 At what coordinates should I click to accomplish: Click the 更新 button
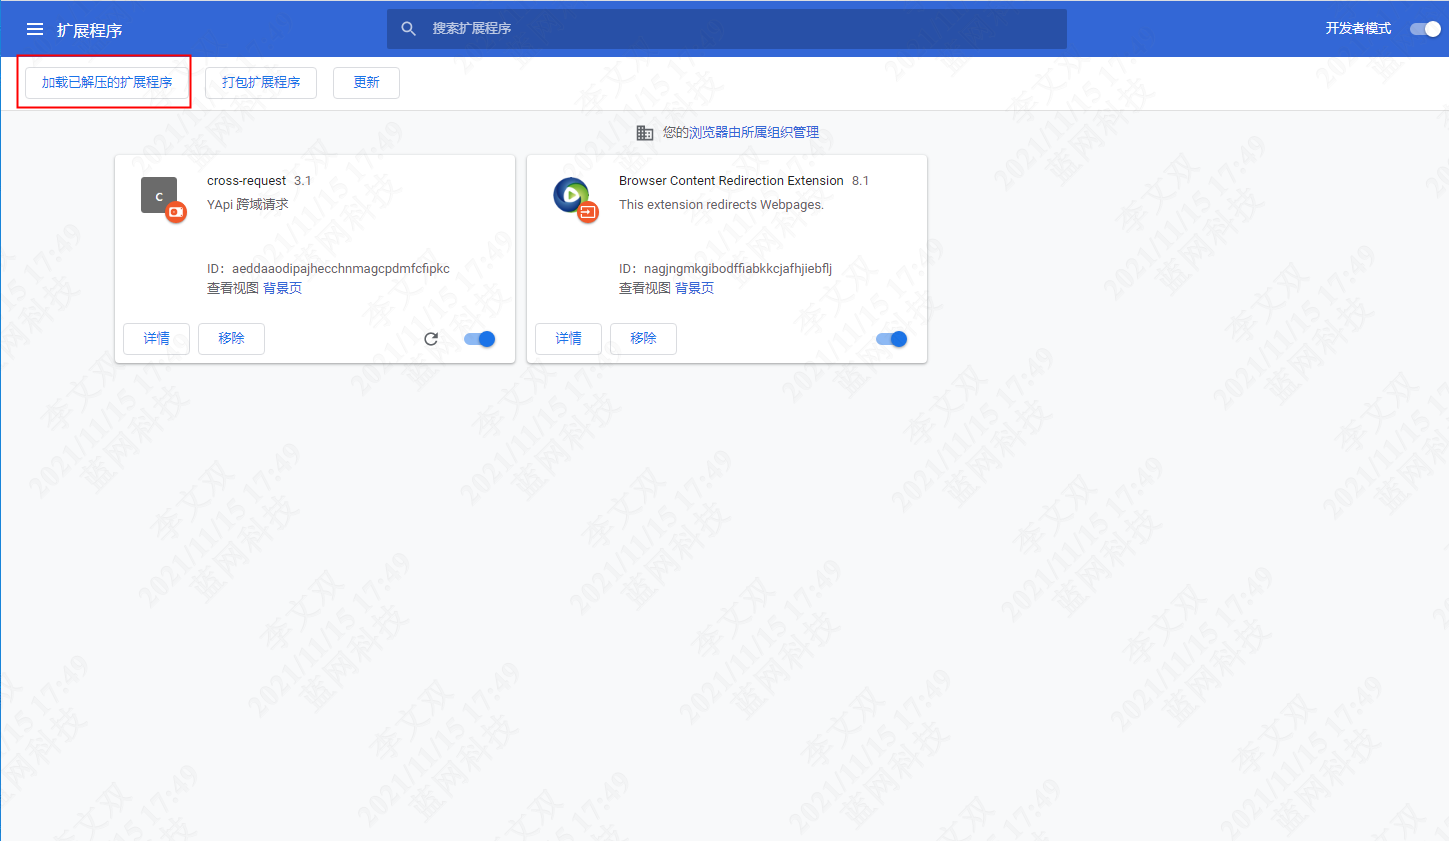[366, 83]
